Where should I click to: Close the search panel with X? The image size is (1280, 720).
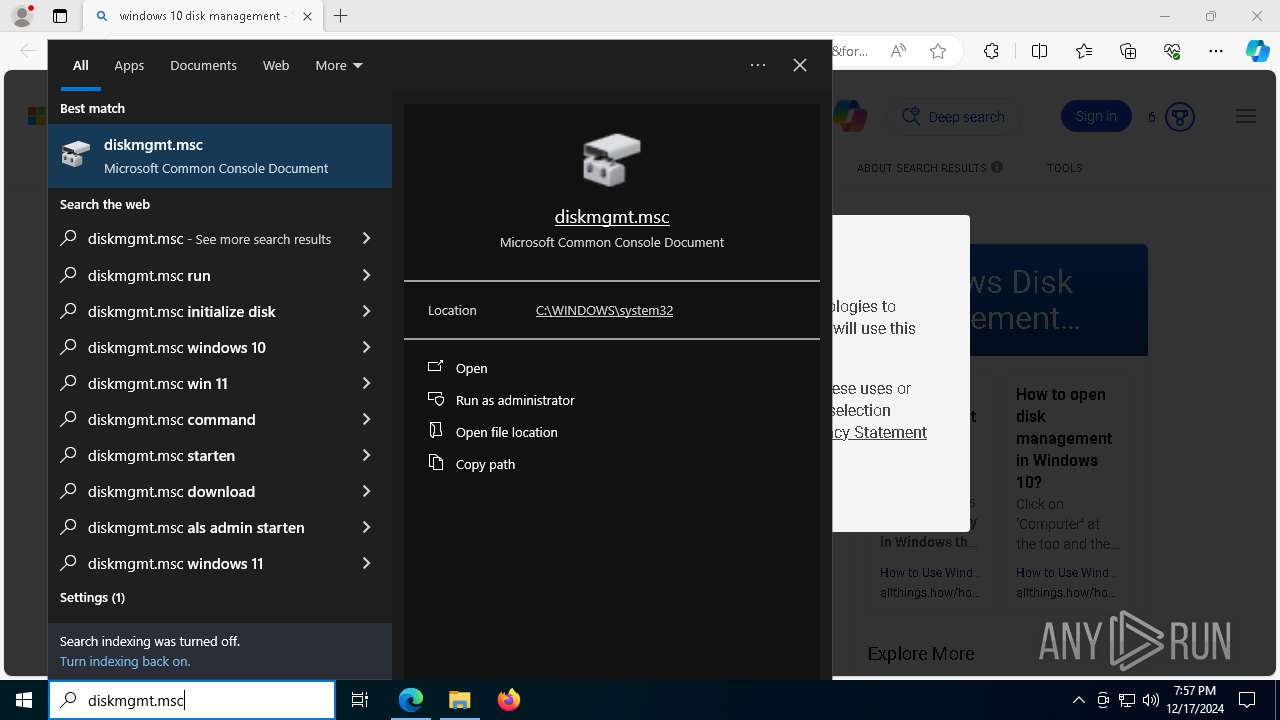pyautogui.click(x=800, y=65)
